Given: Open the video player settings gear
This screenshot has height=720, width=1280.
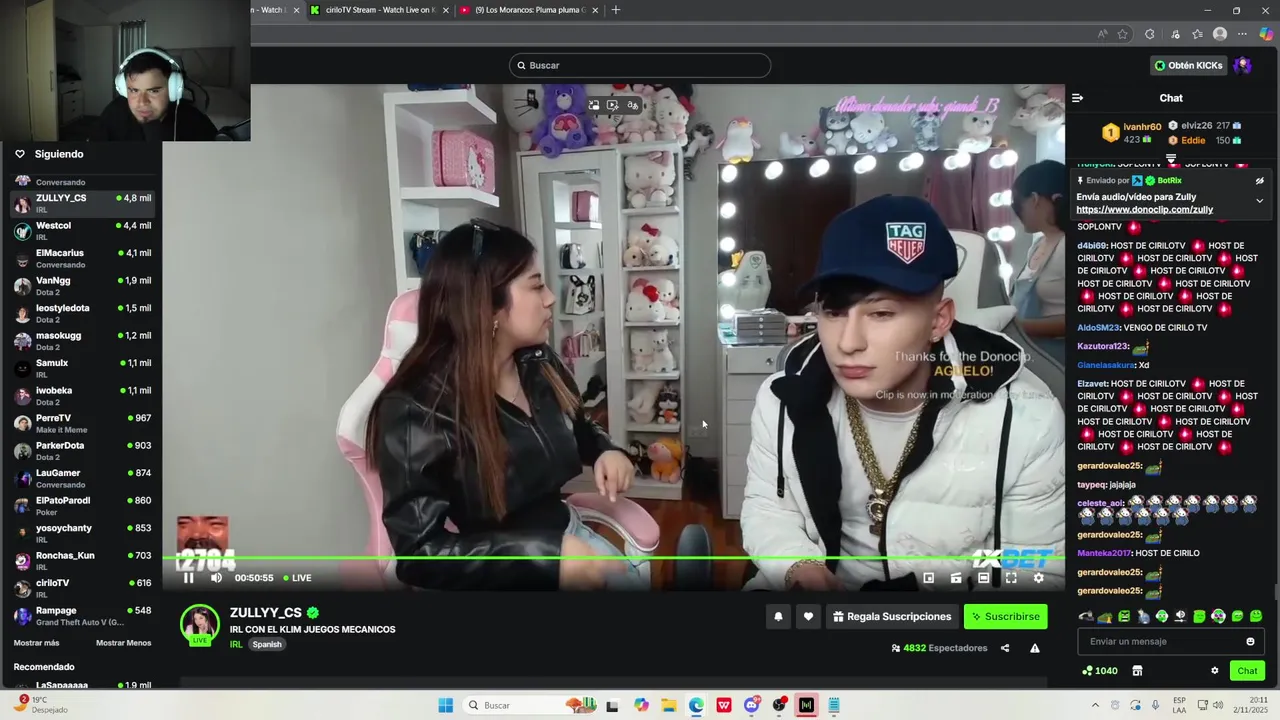Looking at the screenshot, I should [1038, 578].
